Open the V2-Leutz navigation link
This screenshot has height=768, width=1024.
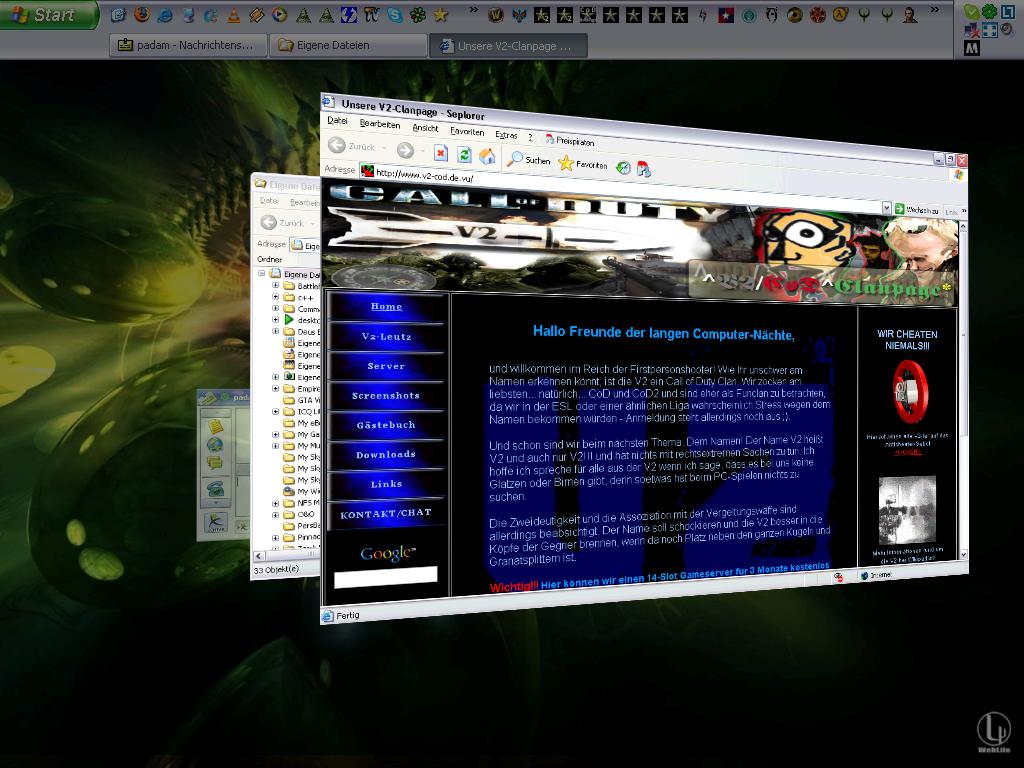pyautogui.click(x=386, y=336)
